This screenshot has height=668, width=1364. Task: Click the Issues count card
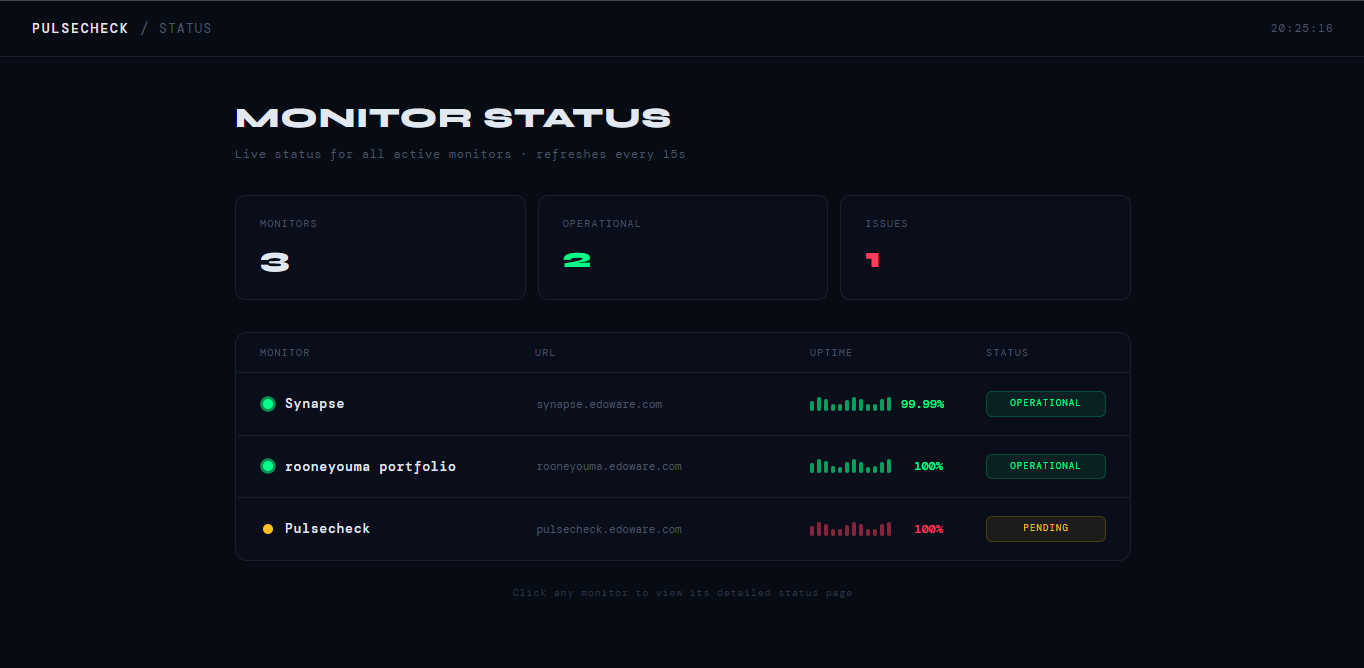point(985,247)
